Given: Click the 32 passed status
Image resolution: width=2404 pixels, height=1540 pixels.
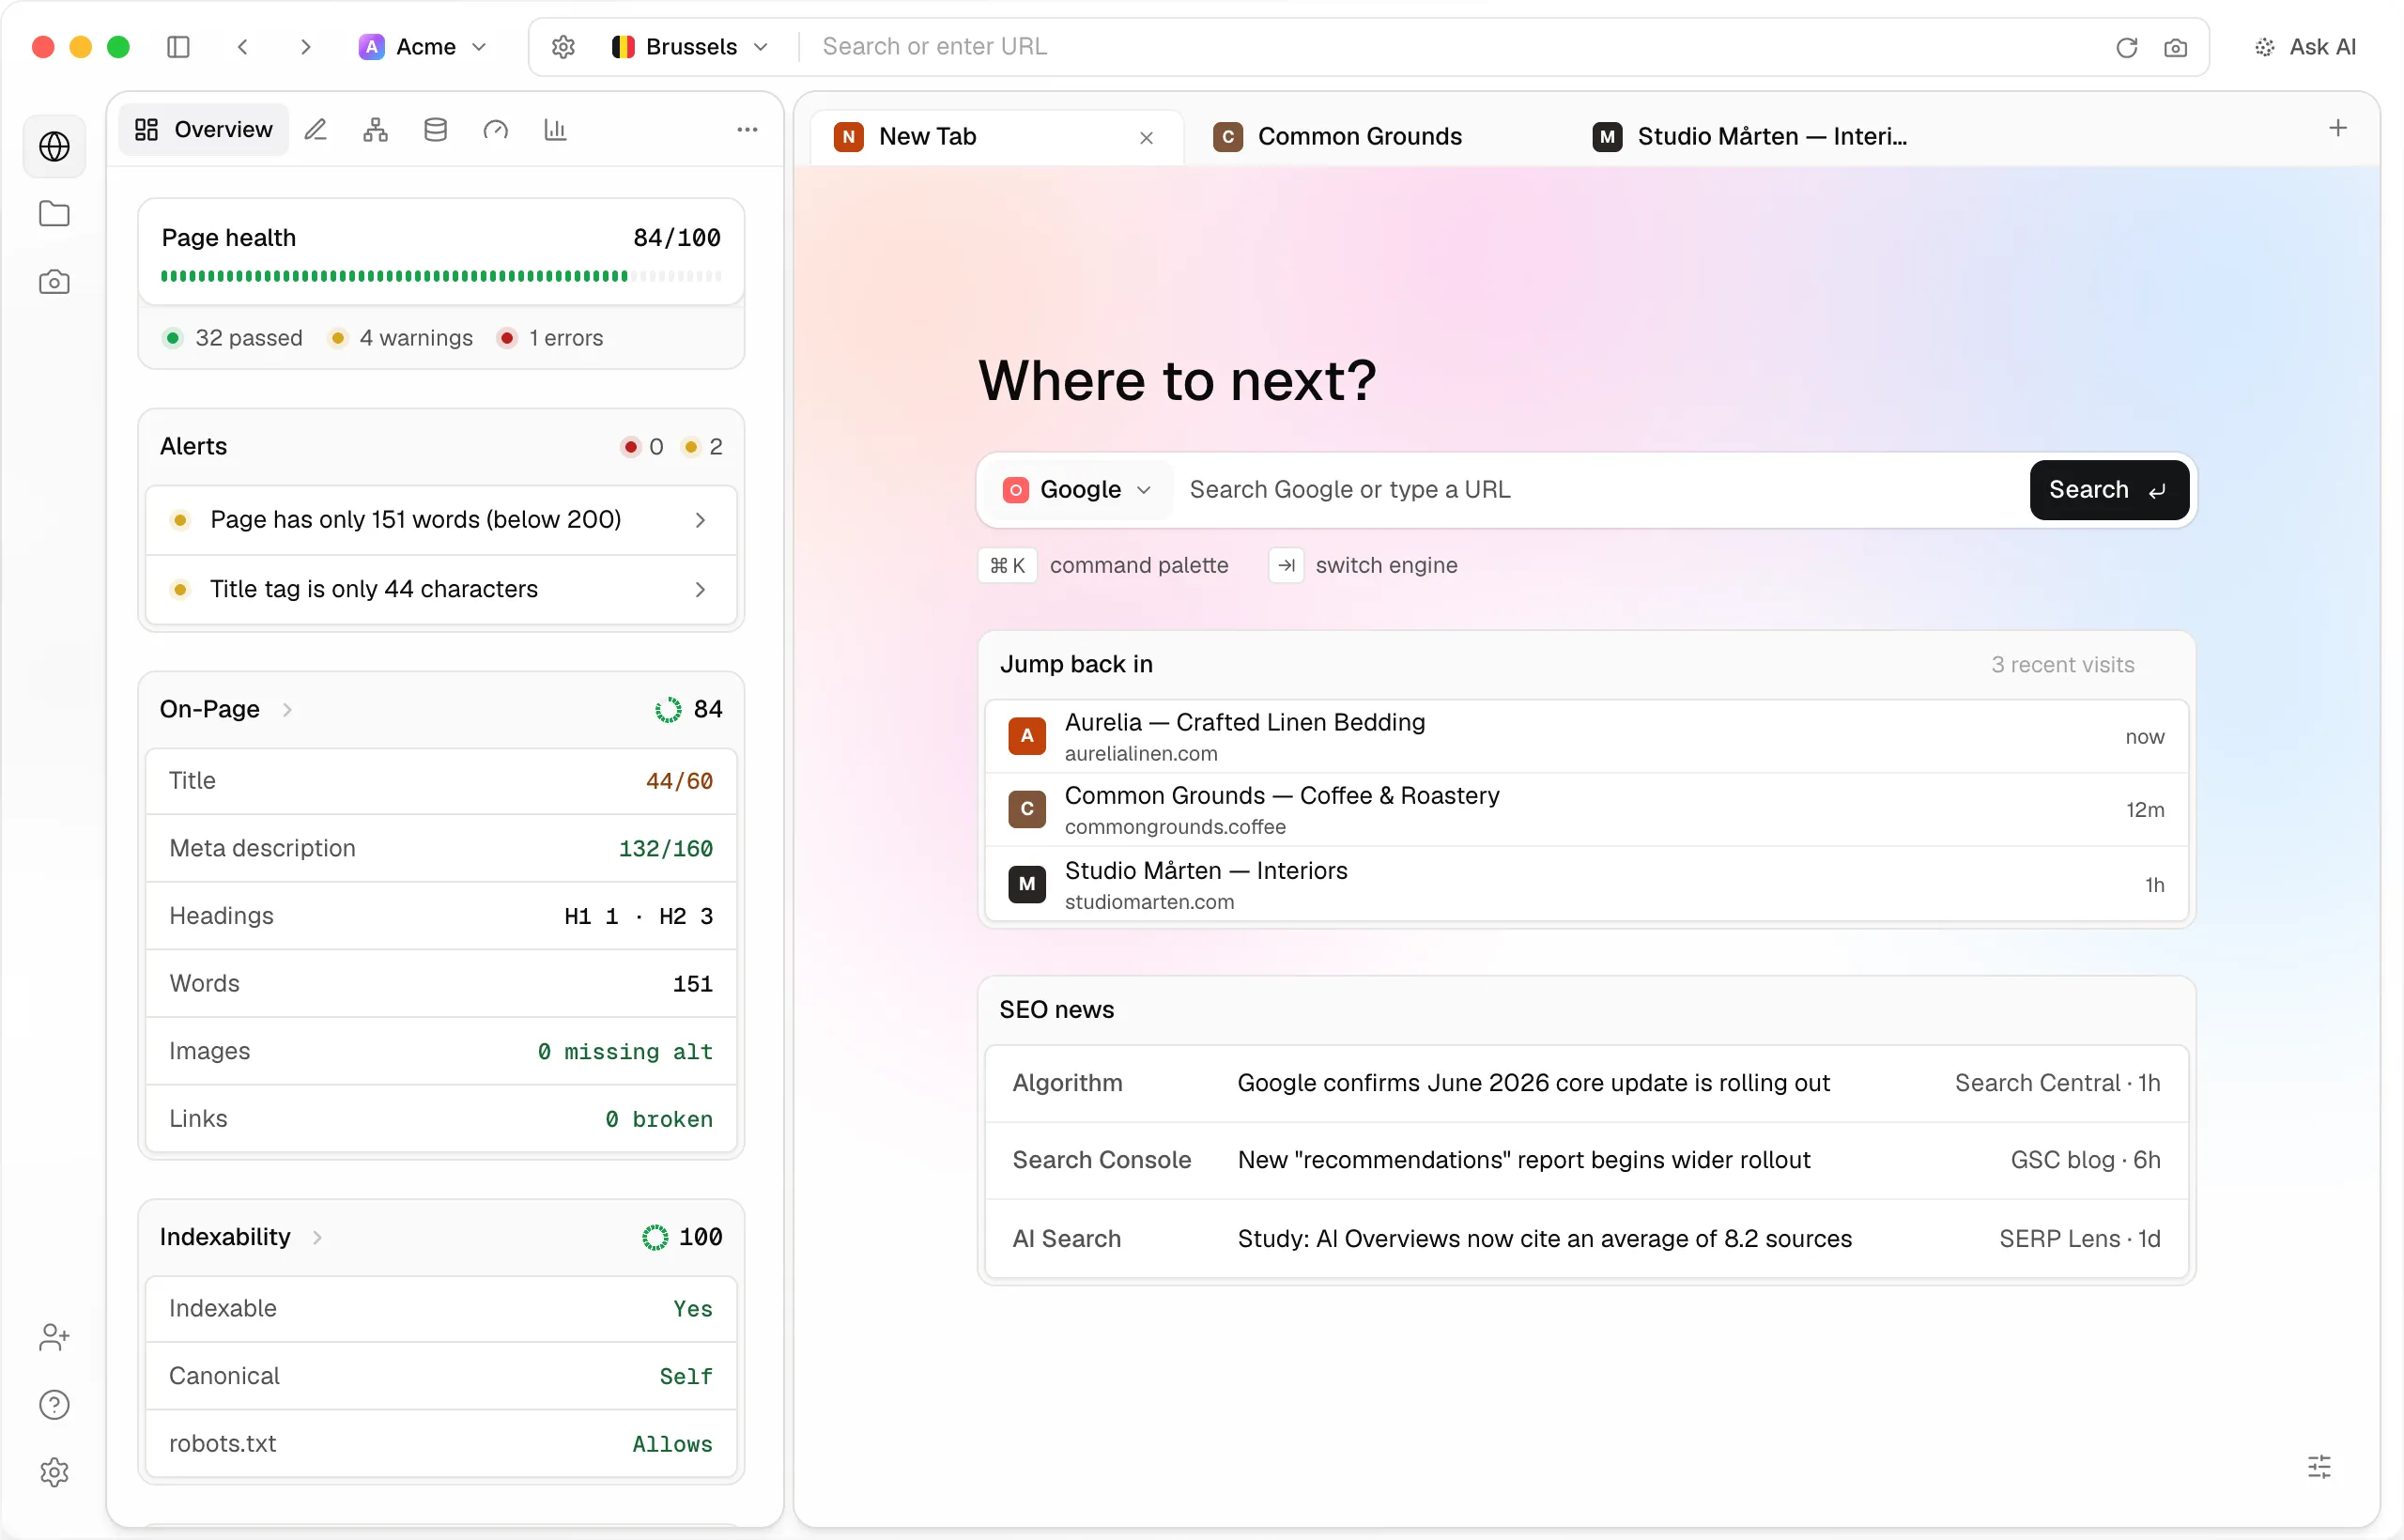Looking at the screenshot, I should coord(232,338).
